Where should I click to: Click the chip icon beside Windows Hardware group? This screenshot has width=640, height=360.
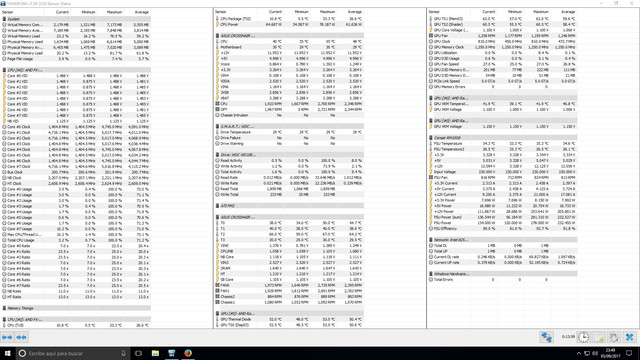[431, 274]
